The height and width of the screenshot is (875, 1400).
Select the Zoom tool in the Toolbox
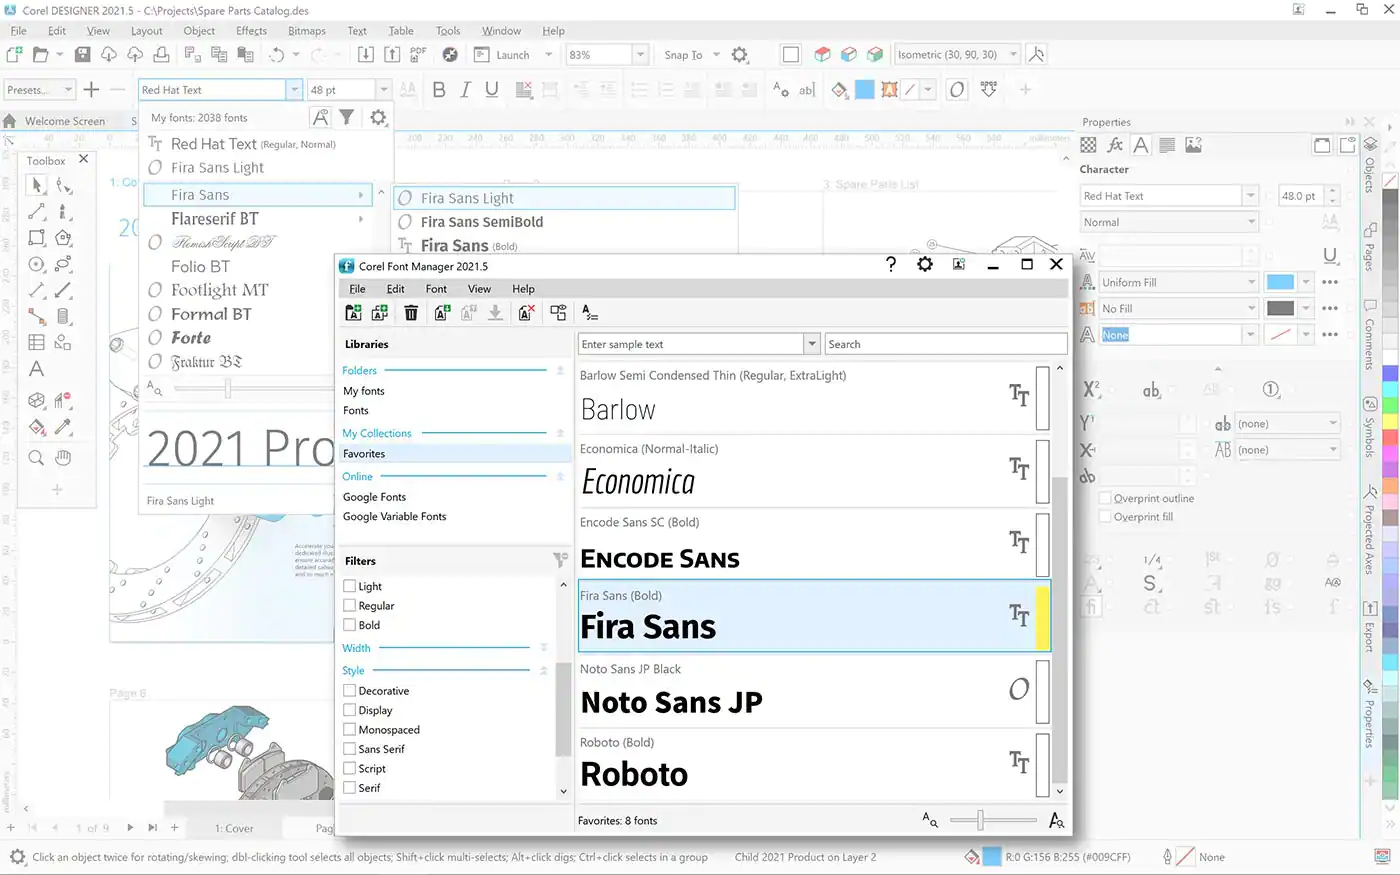click(x=36, y=457)
